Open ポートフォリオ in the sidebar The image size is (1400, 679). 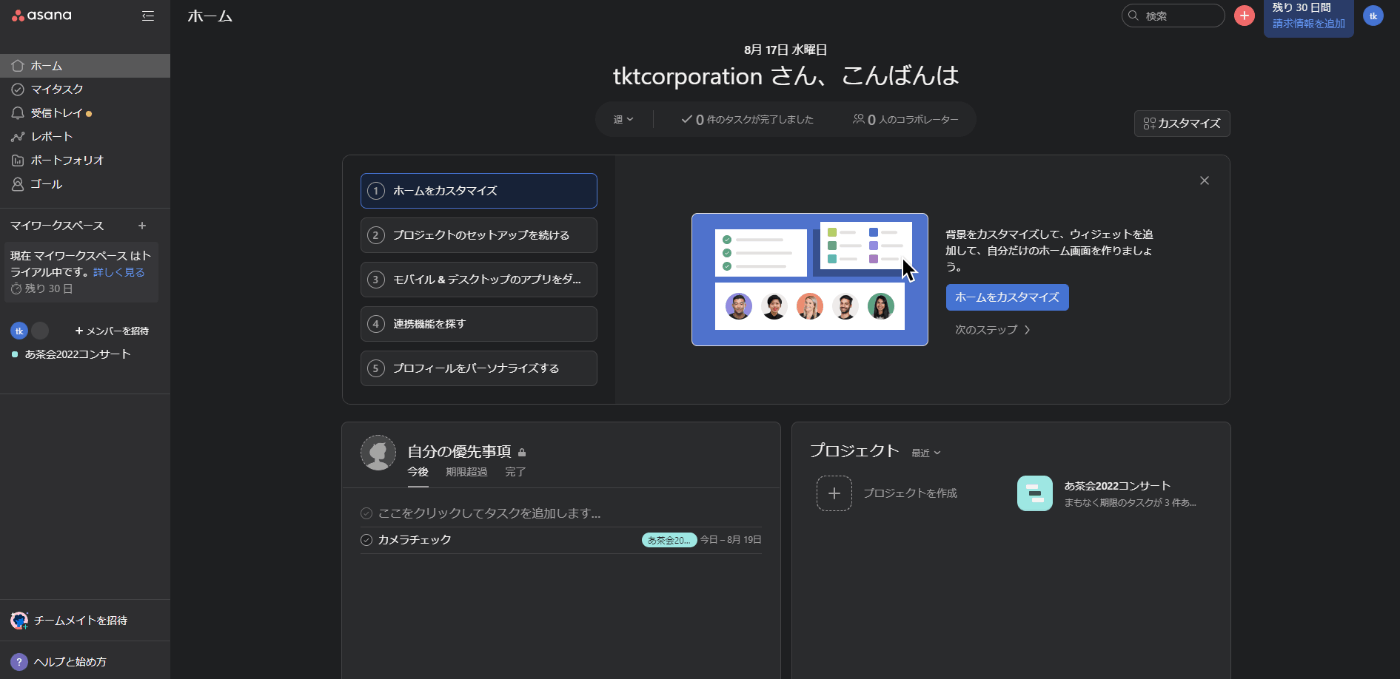coord(85,160)
